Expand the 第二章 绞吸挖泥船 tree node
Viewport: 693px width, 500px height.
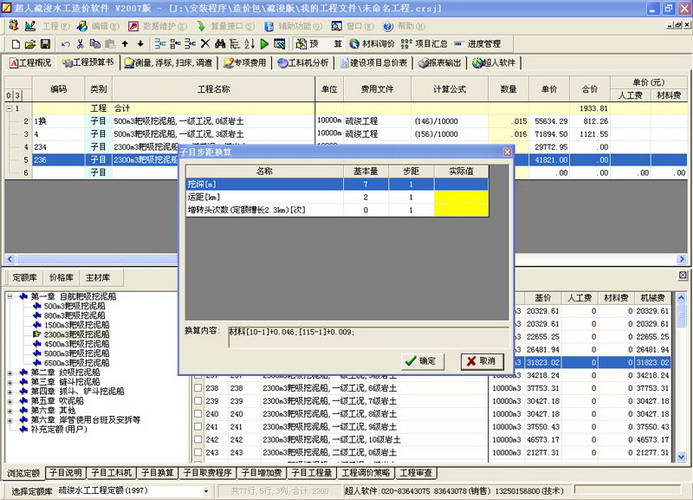10,372
